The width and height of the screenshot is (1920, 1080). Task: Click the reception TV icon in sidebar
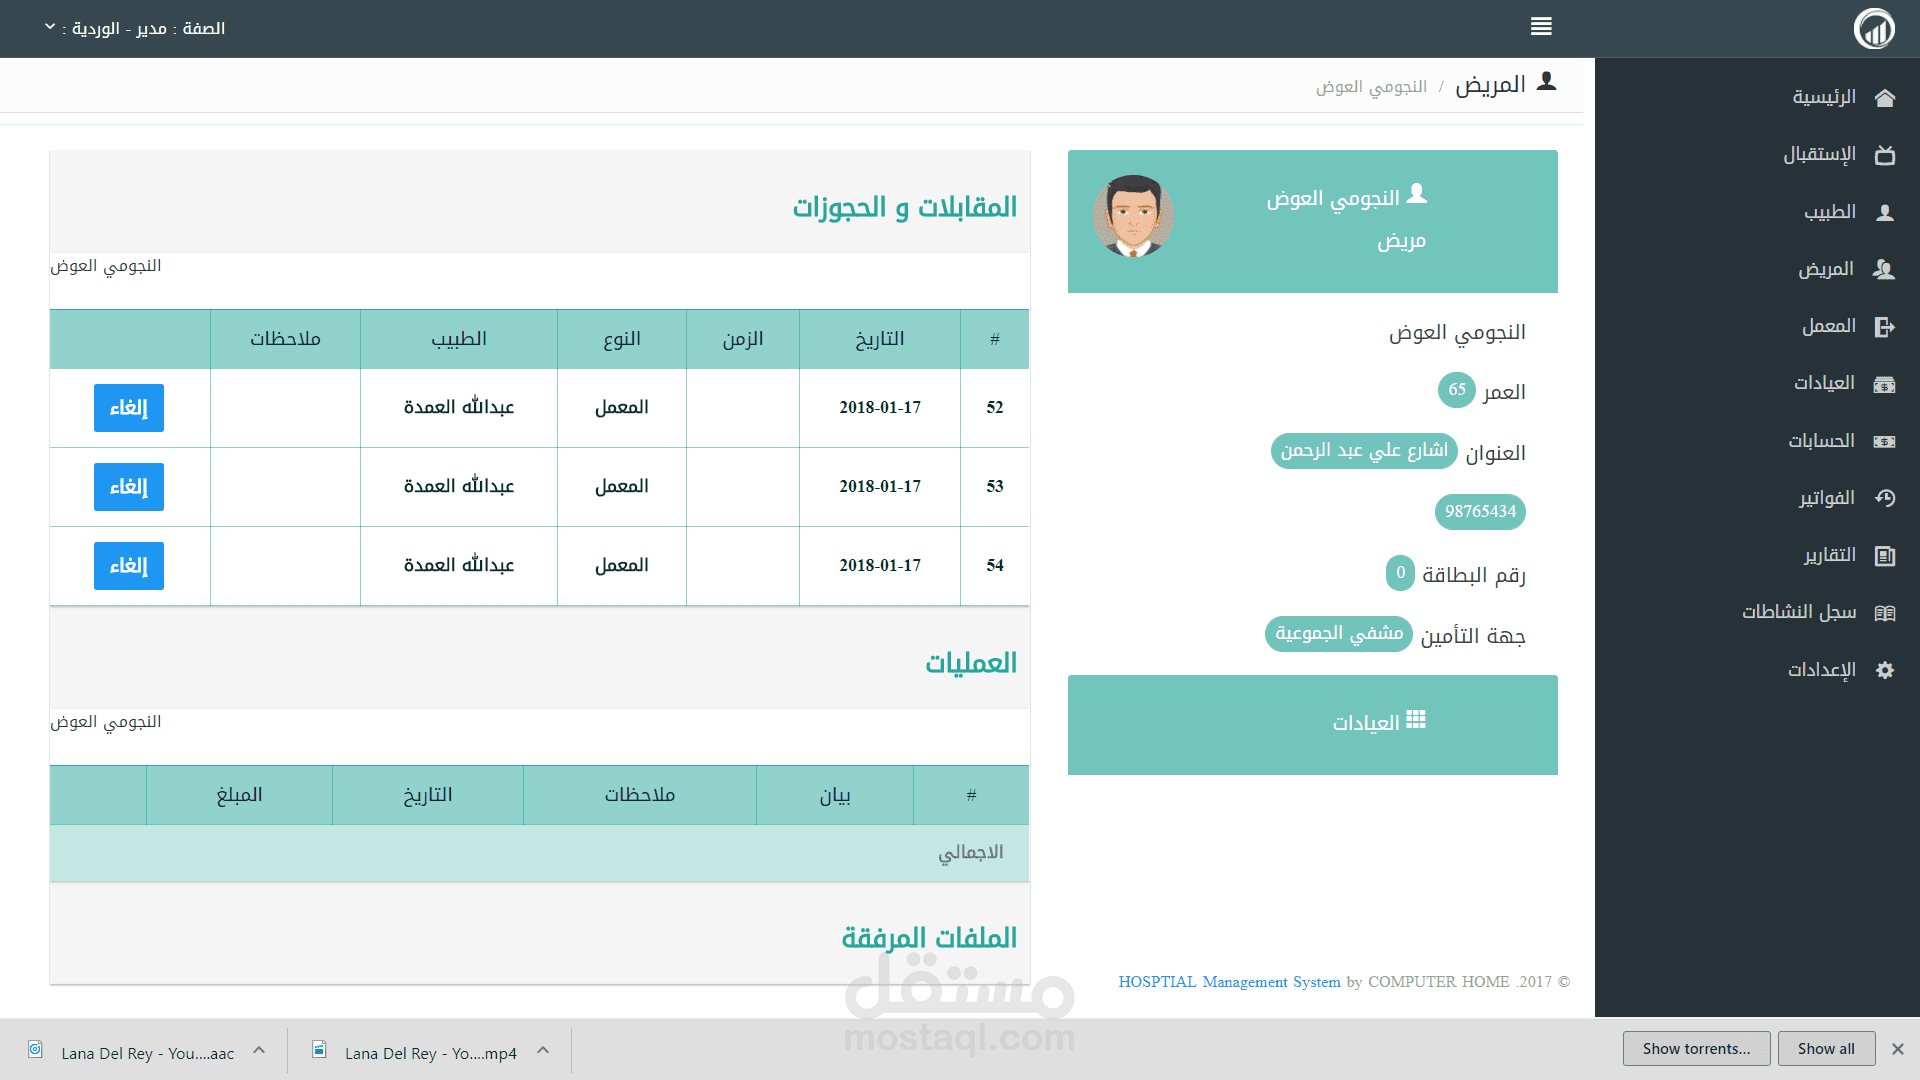click(x=1885, y=155)
